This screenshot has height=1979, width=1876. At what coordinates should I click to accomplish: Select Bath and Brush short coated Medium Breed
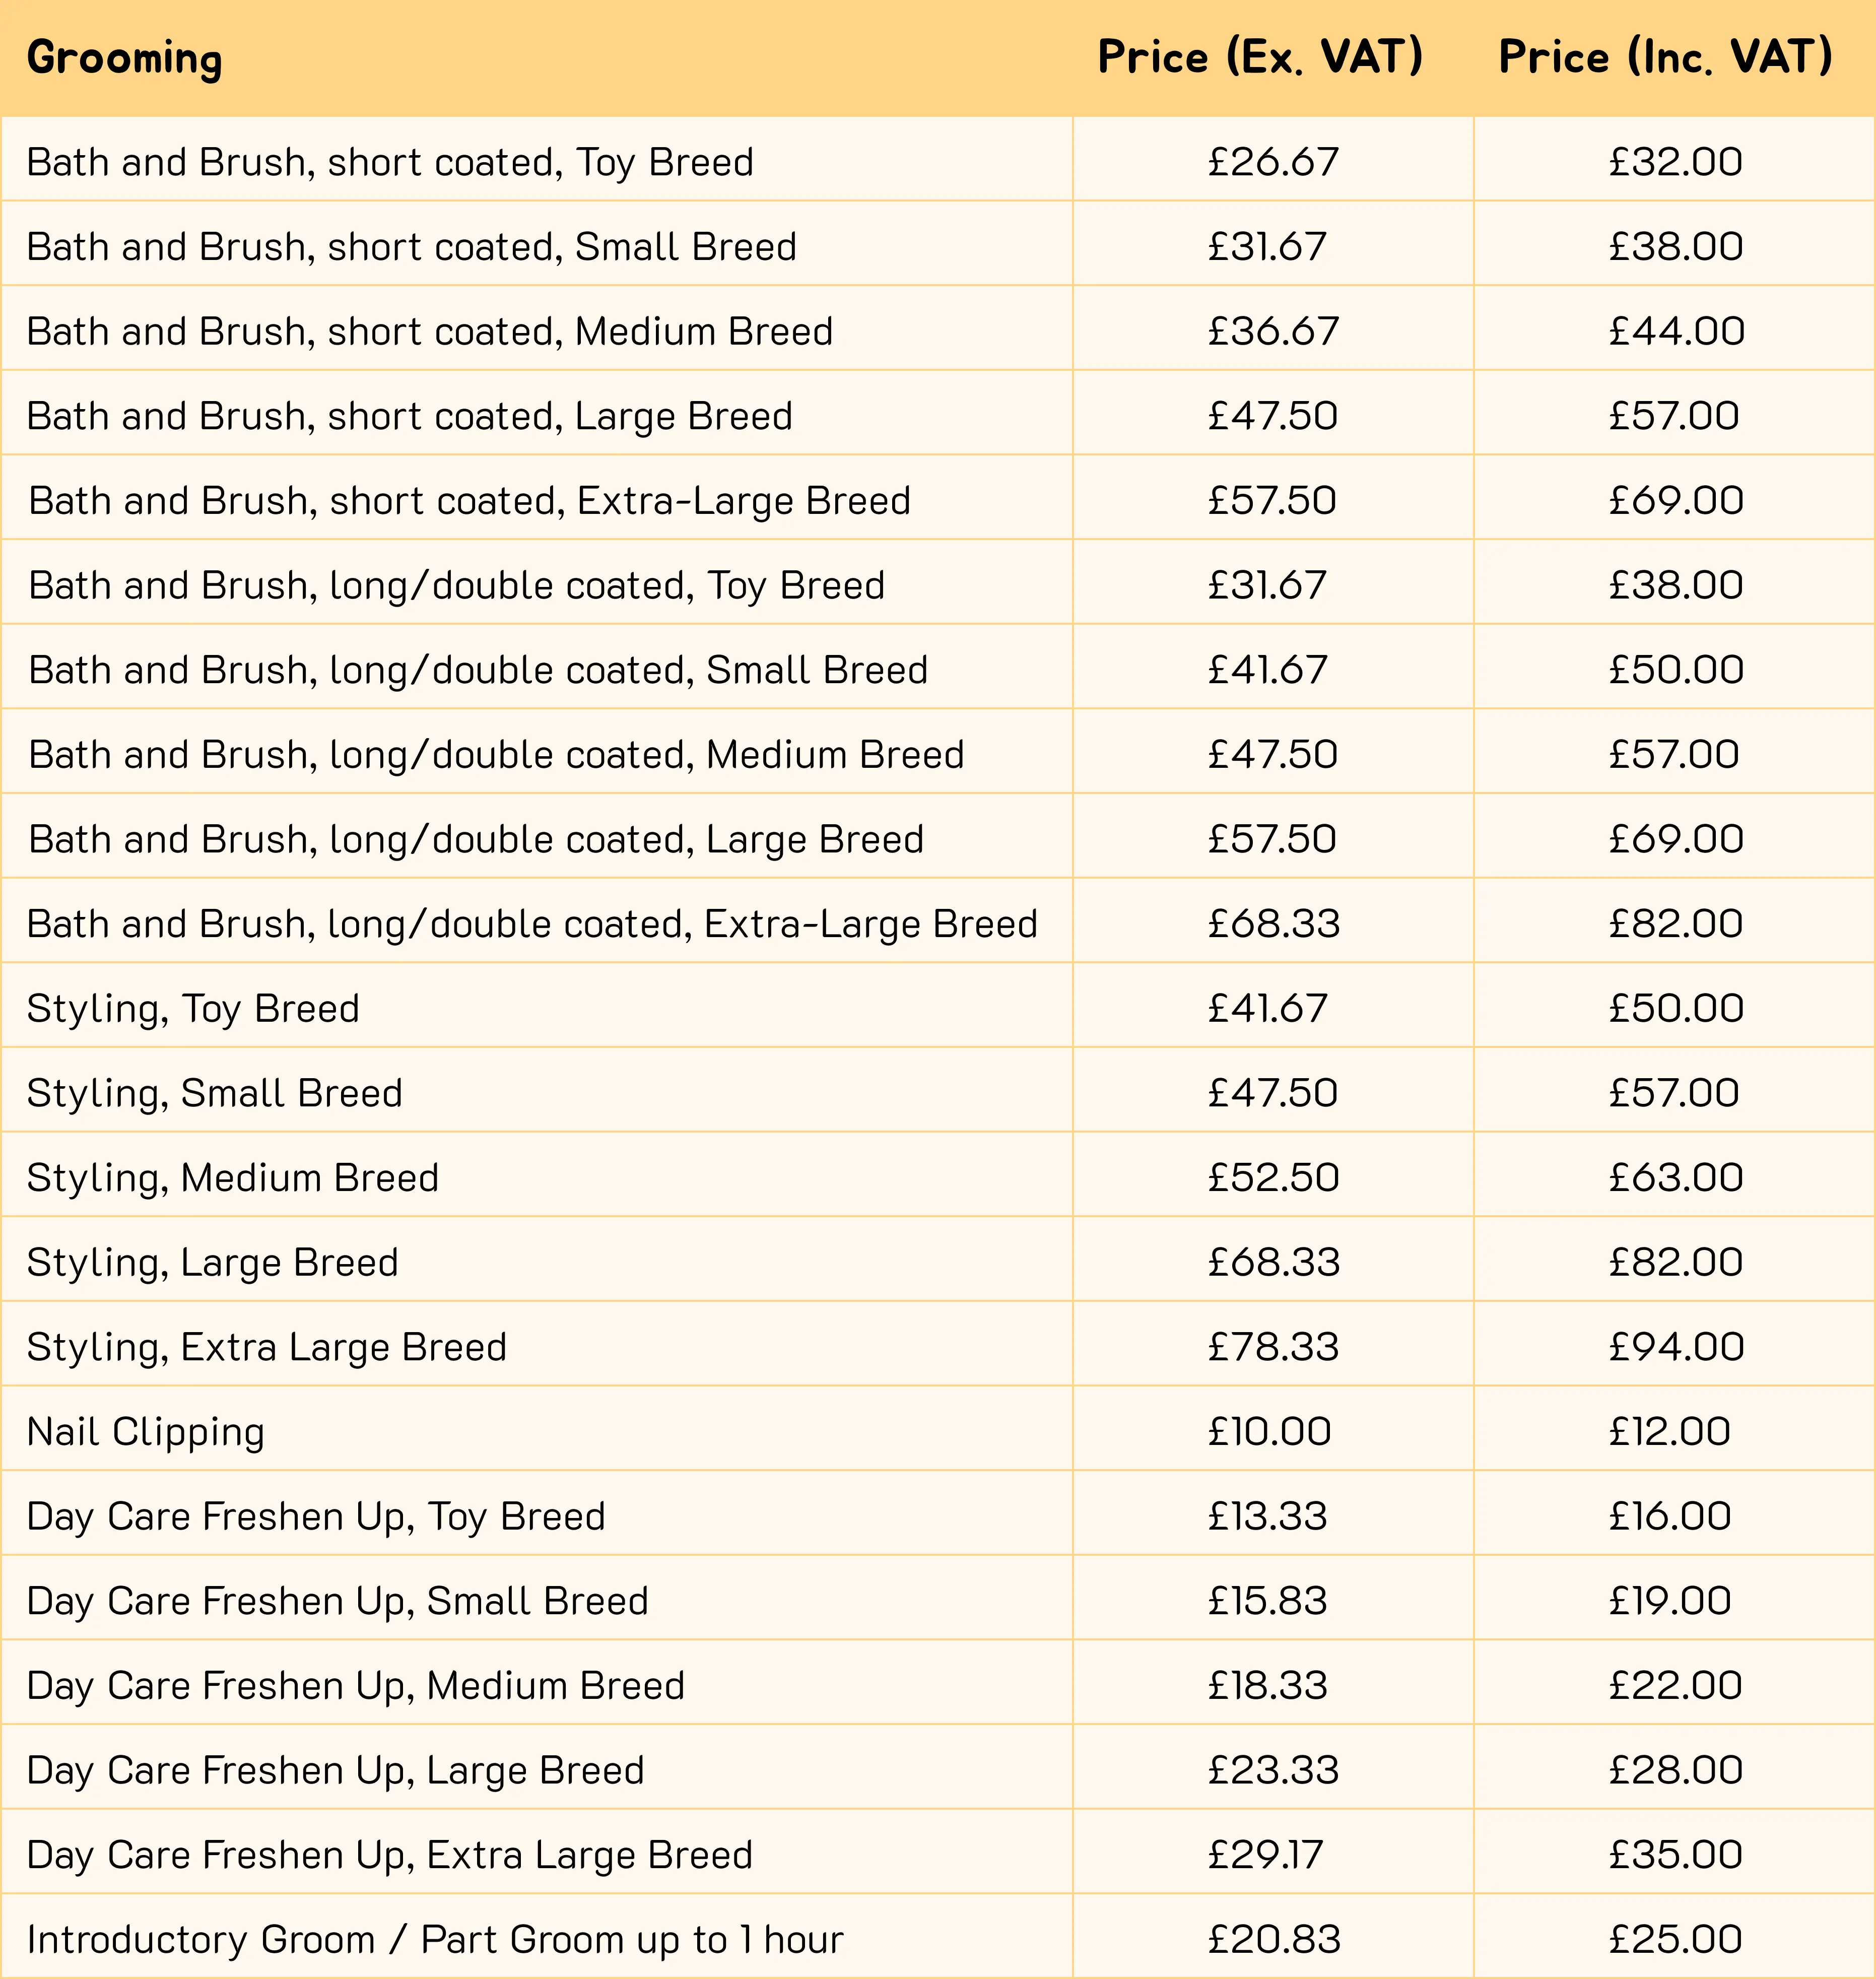[x=430, y=331]
